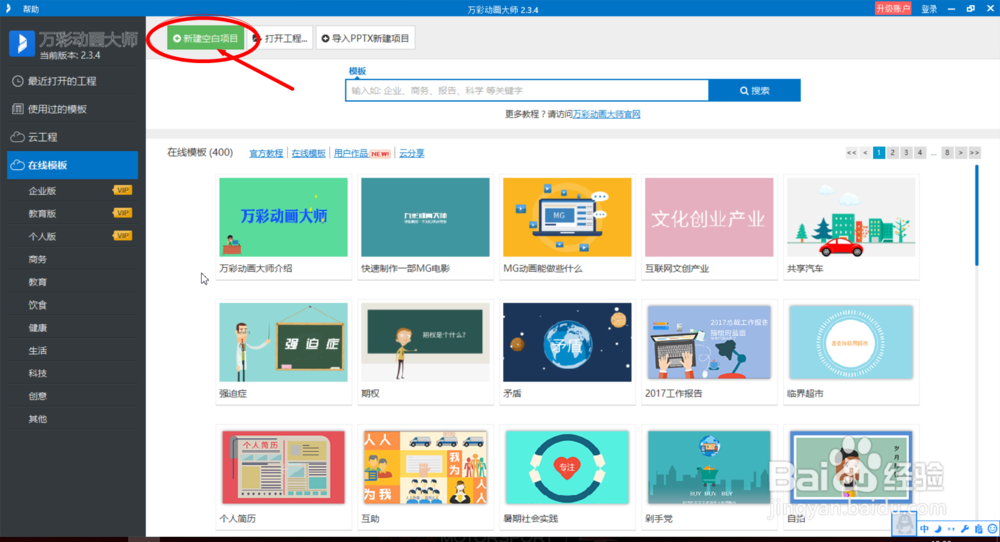Switch to the 用户作品 tab
Viewport: 1000px width, 542px height.
click(351, 153)
